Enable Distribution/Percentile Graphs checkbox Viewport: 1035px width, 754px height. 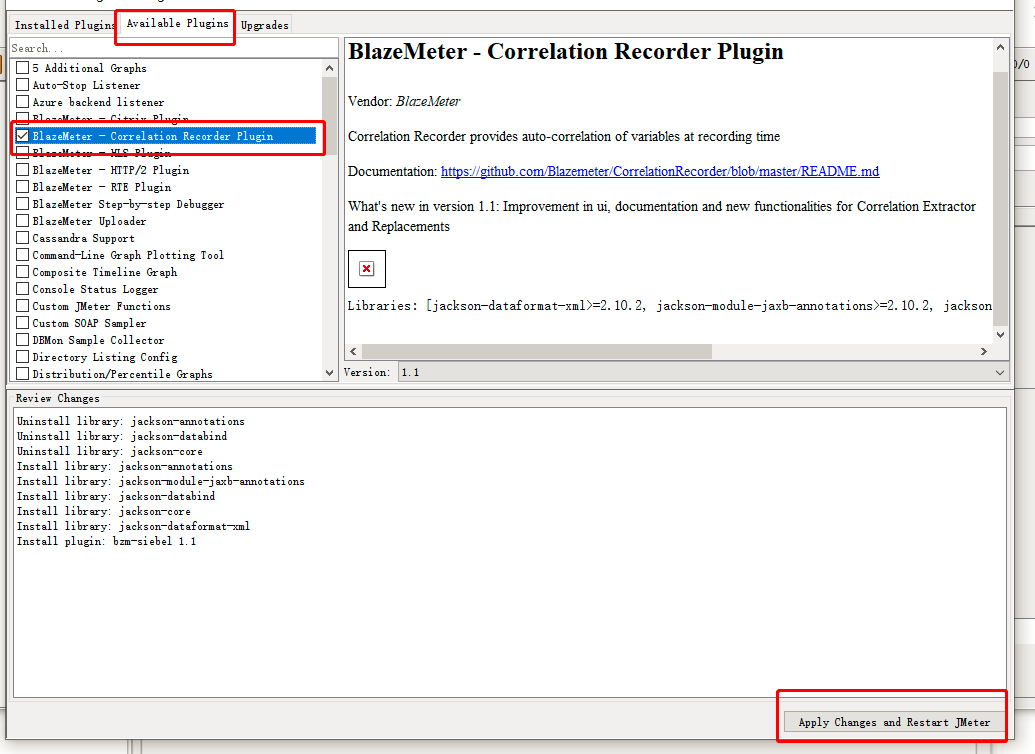22,374
